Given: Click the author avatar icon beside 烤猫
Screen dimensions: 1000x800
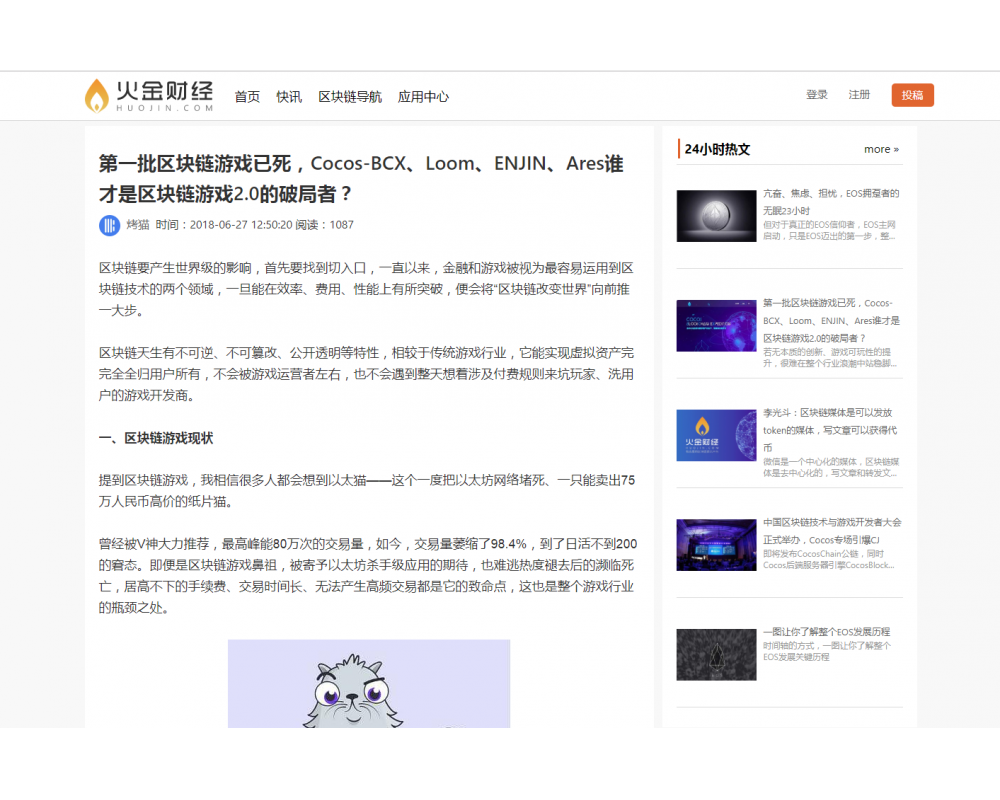Looking at the screenshot, I should [x=109, y=225].
